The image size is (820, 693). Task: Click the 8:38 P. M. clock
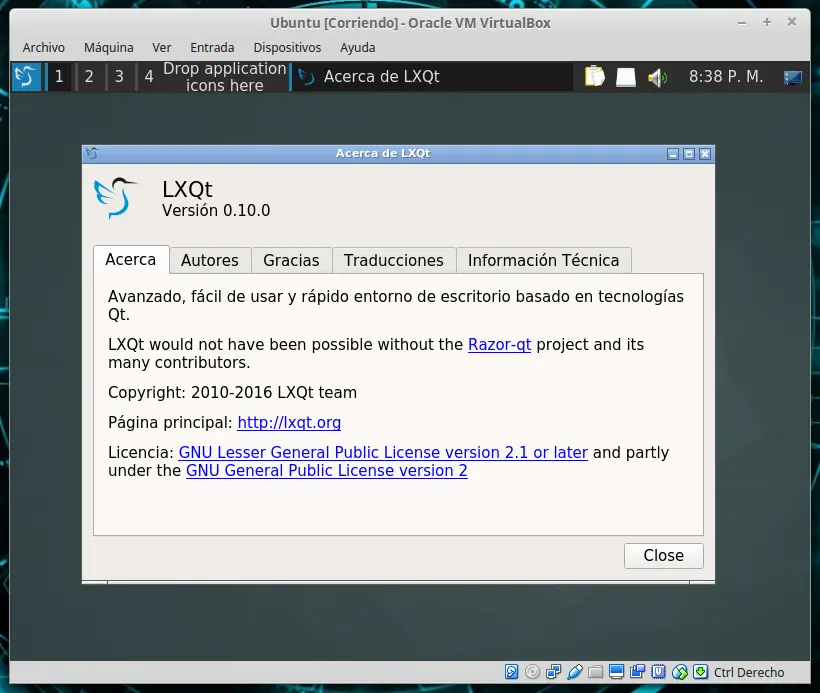tap(726, 77)
